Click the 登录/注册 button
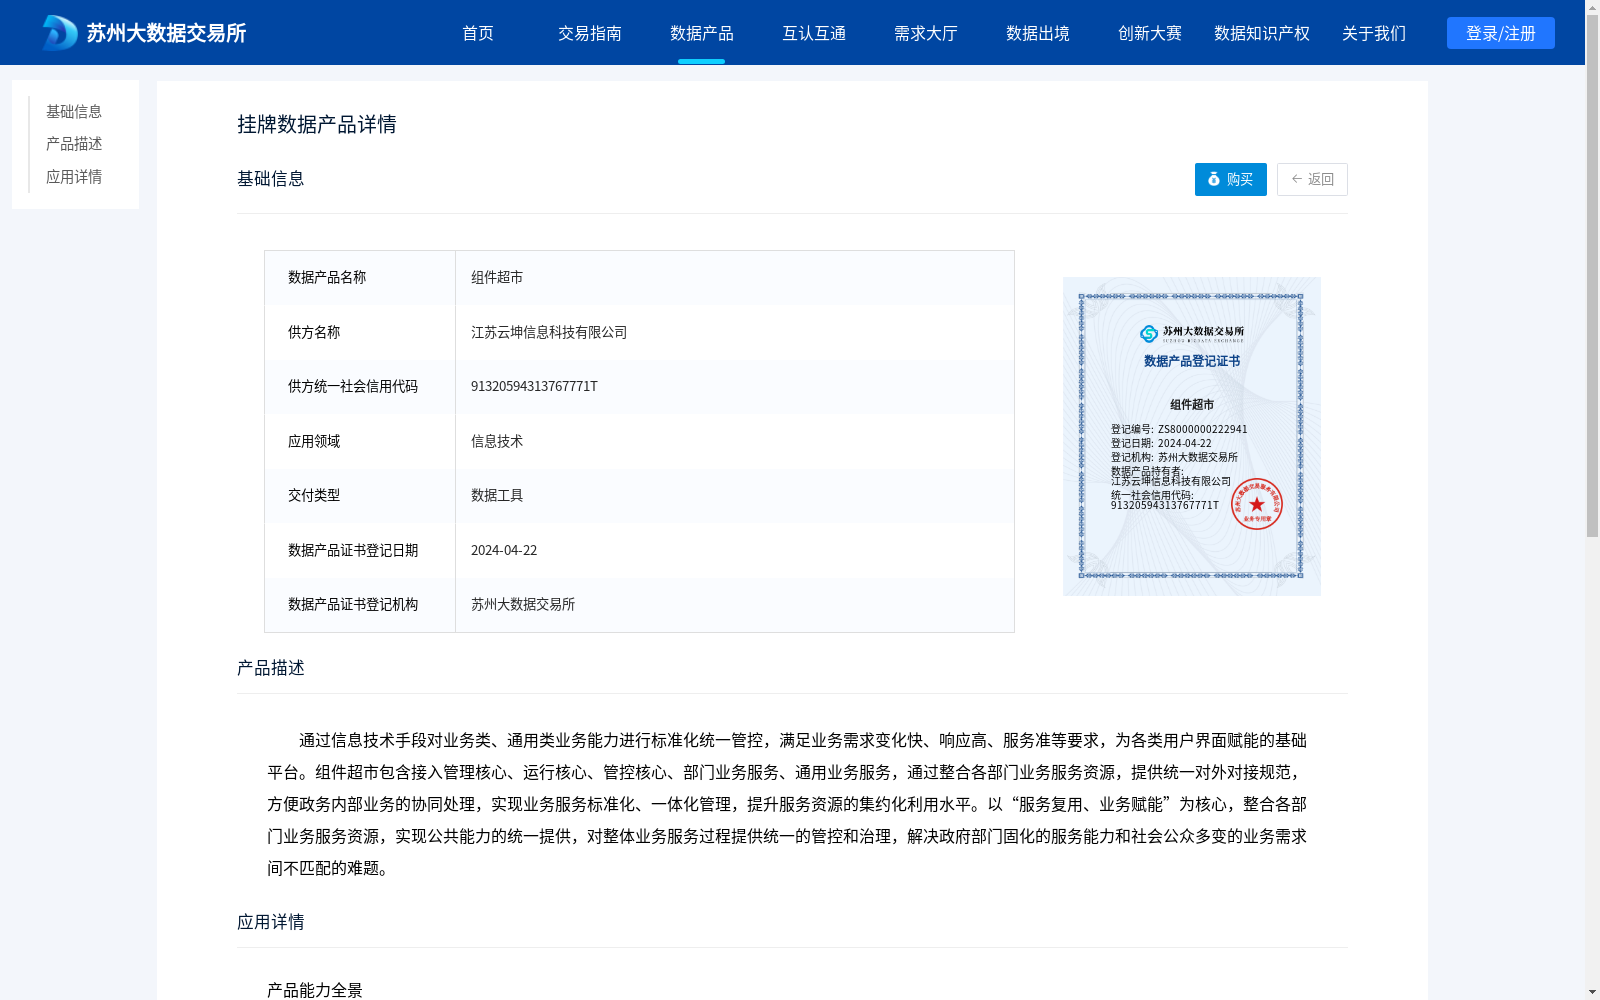The height and width of the screenshot is (1000, 1600). [1500, 33]
